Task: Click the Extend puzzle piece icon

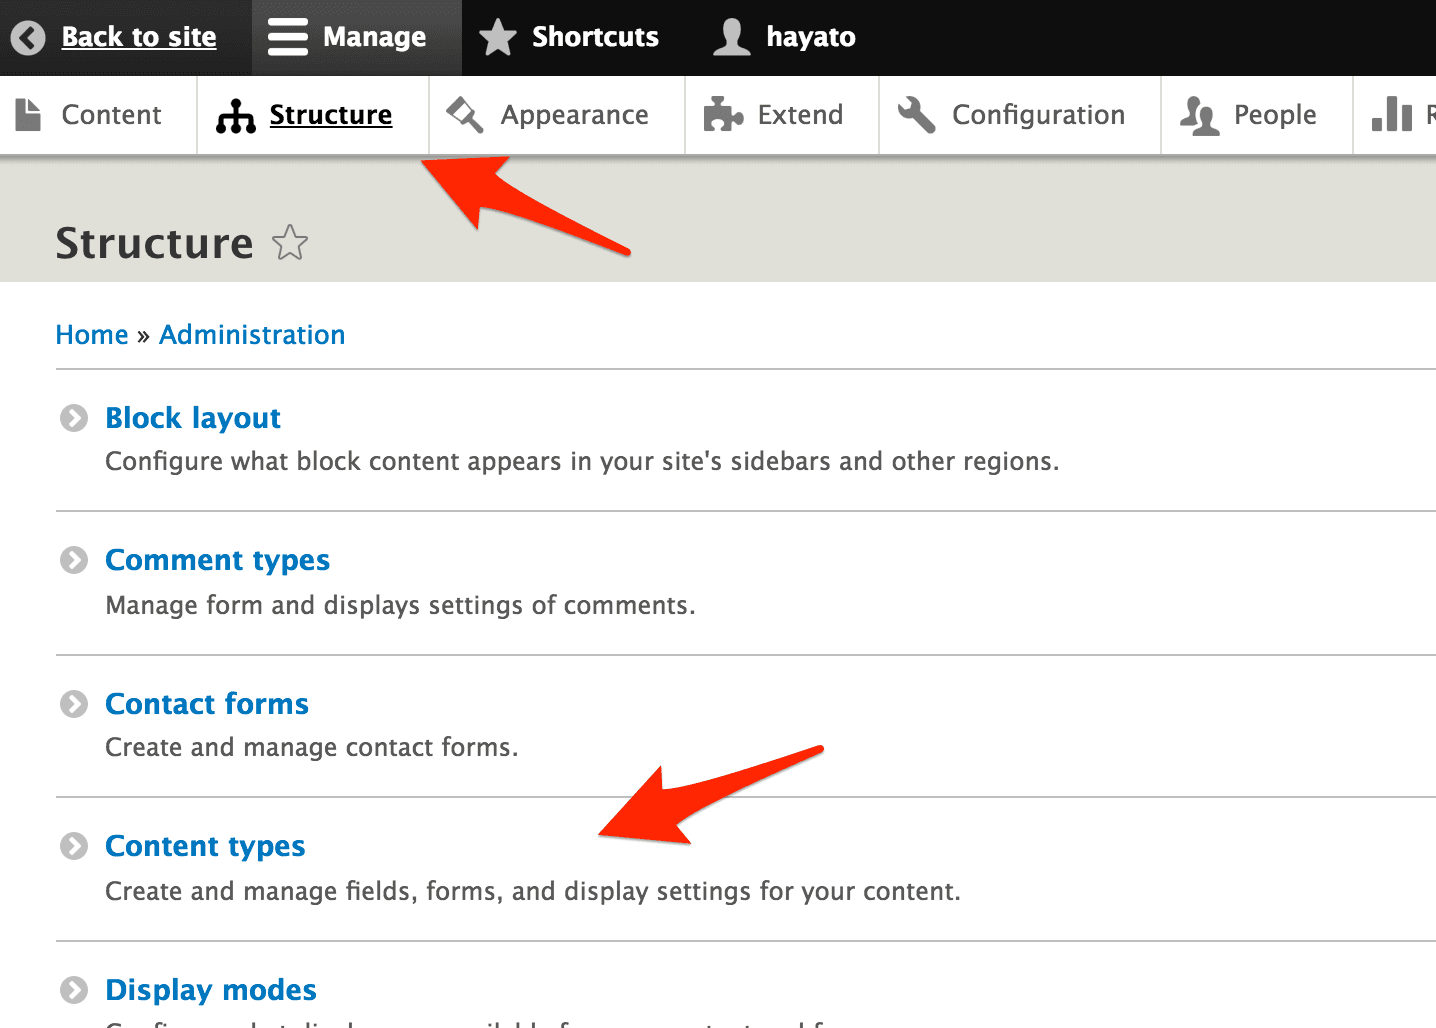Action: pyautogui.click(x=722, y=115)
